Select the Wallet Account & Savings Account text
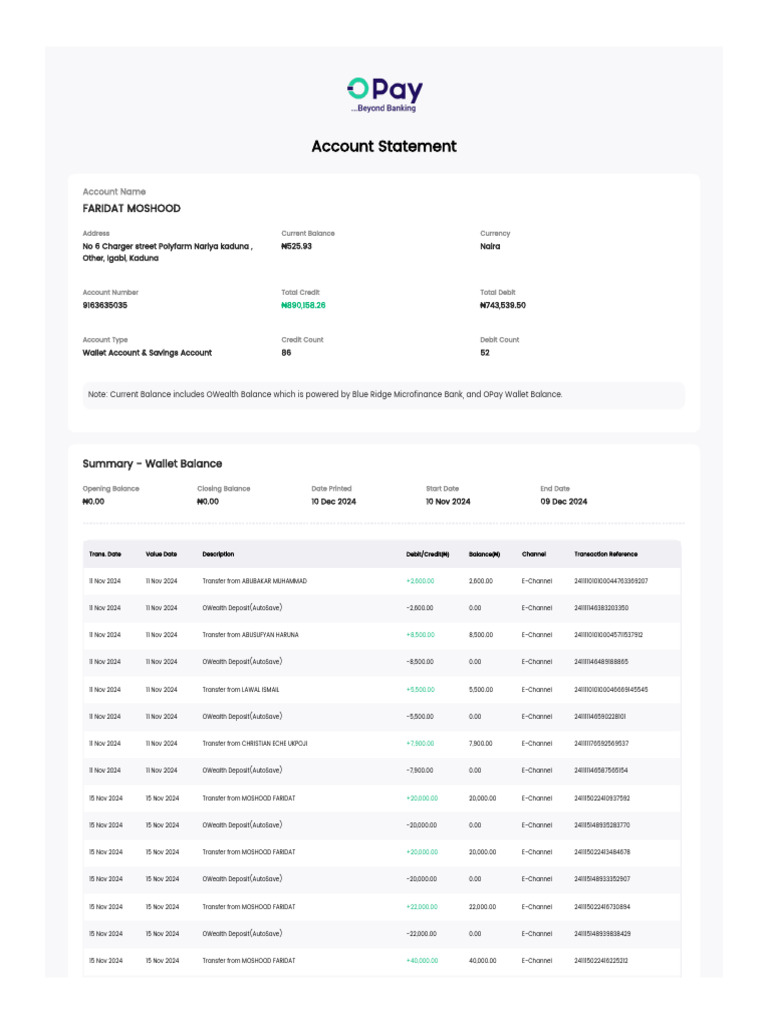 pyautogui.click(x=147, y=353)
